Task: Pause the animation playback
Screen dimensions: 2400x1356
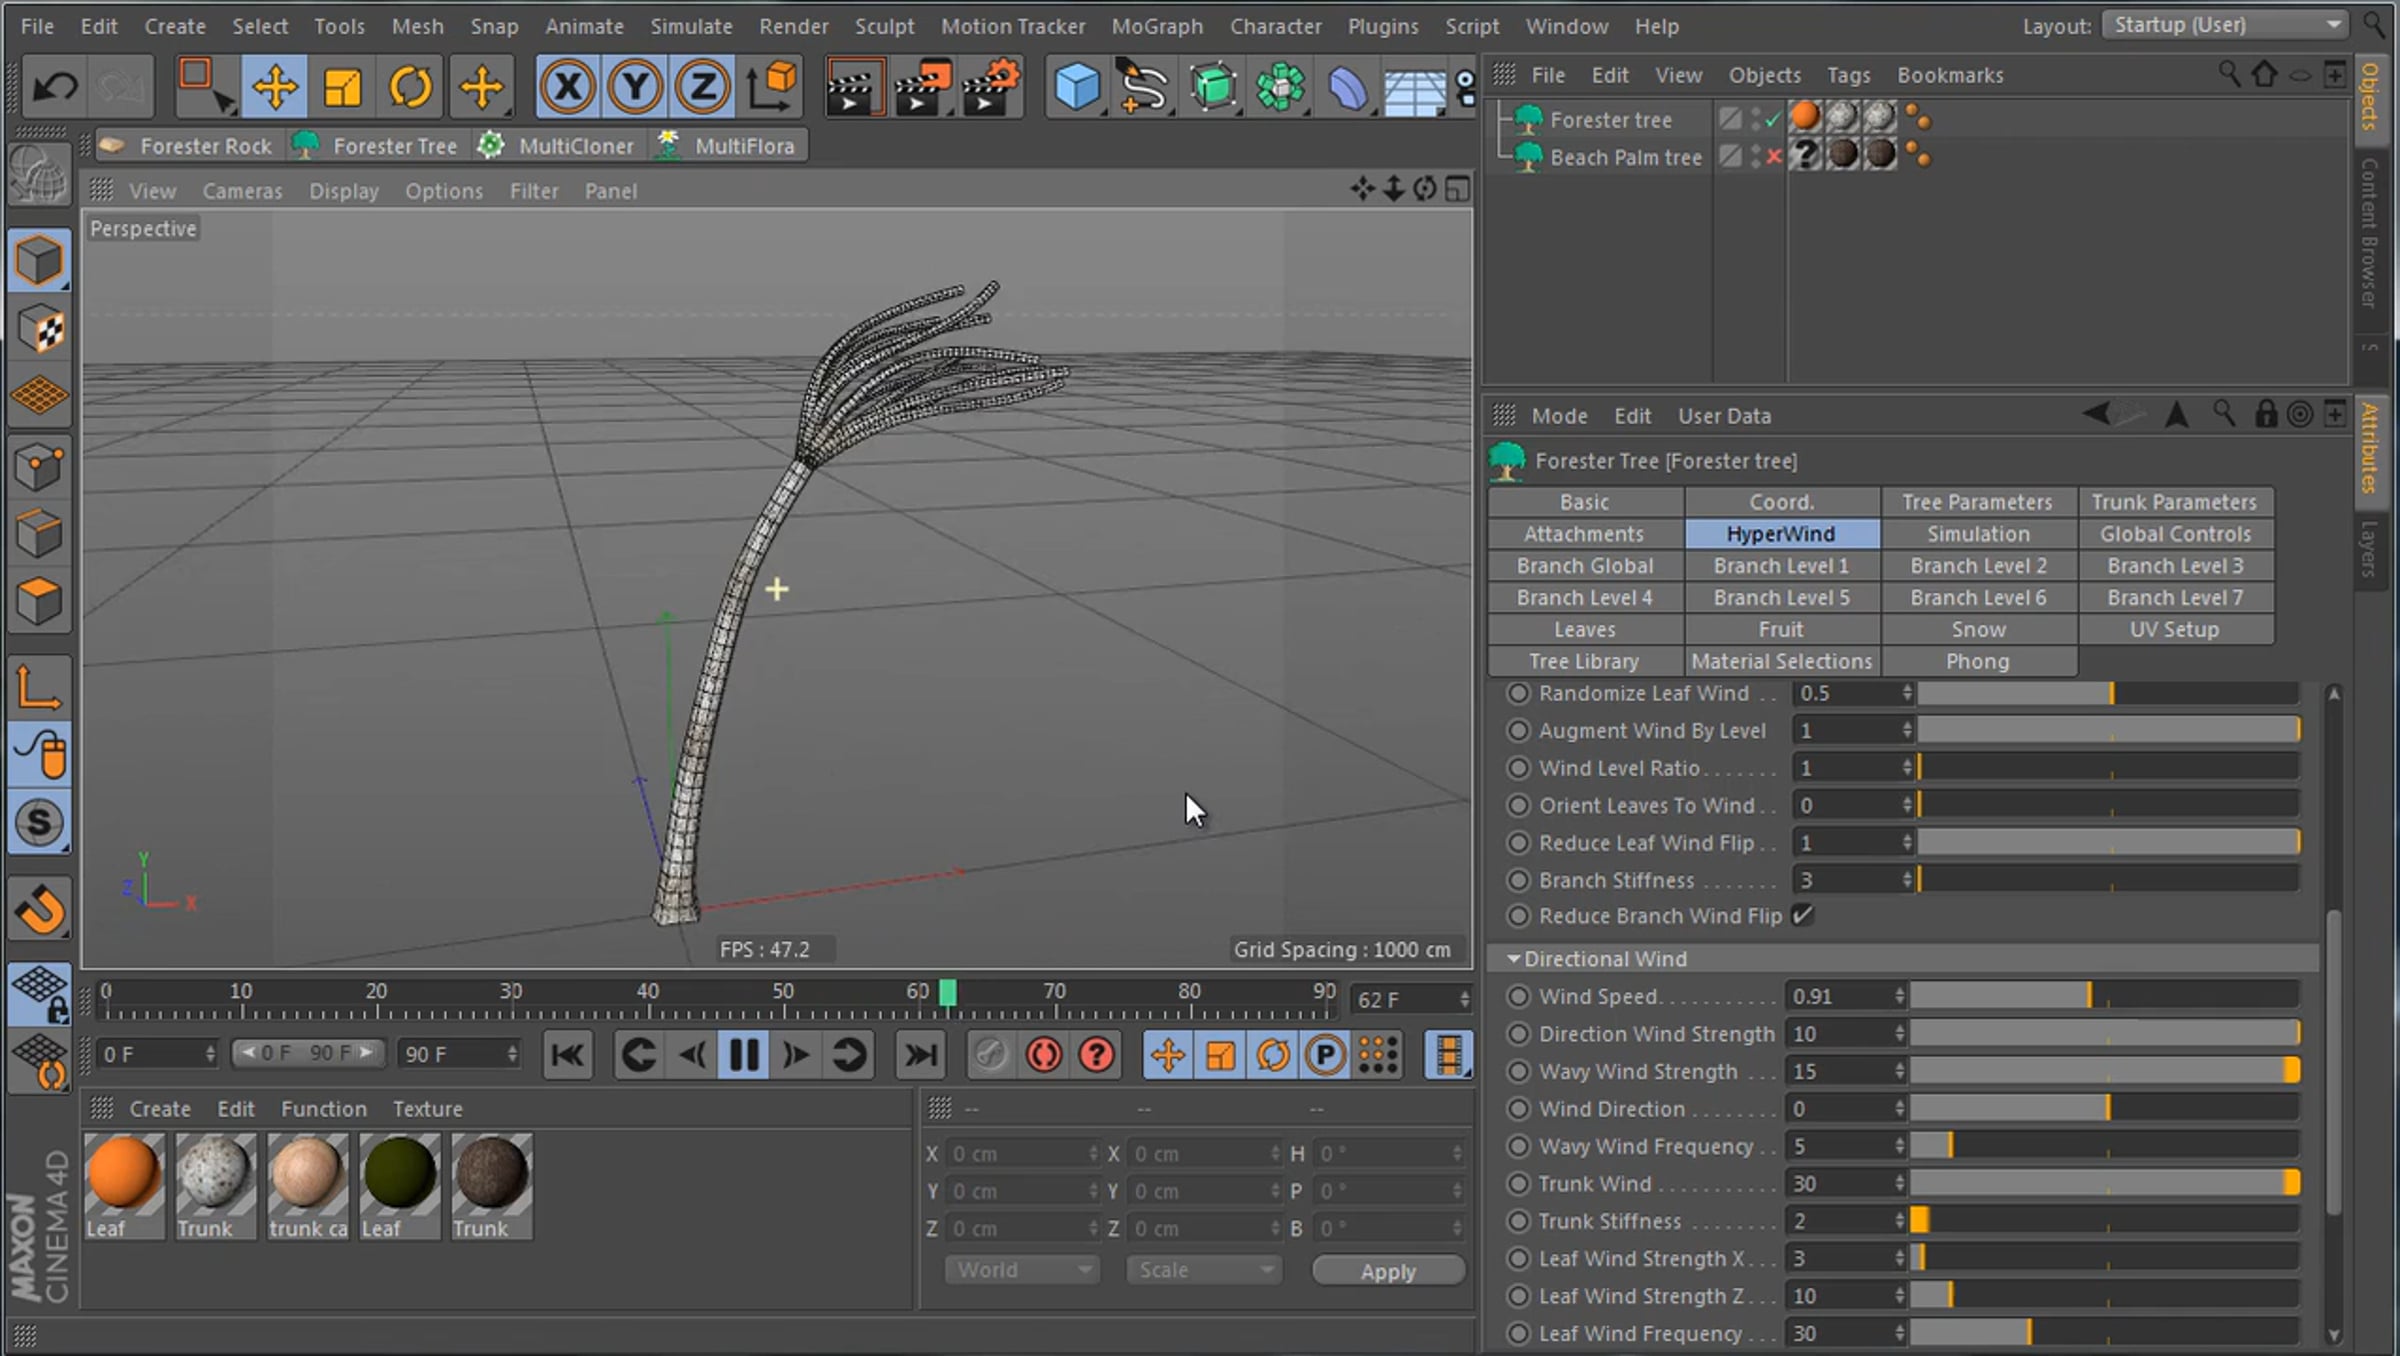Action: (744, 1055)
